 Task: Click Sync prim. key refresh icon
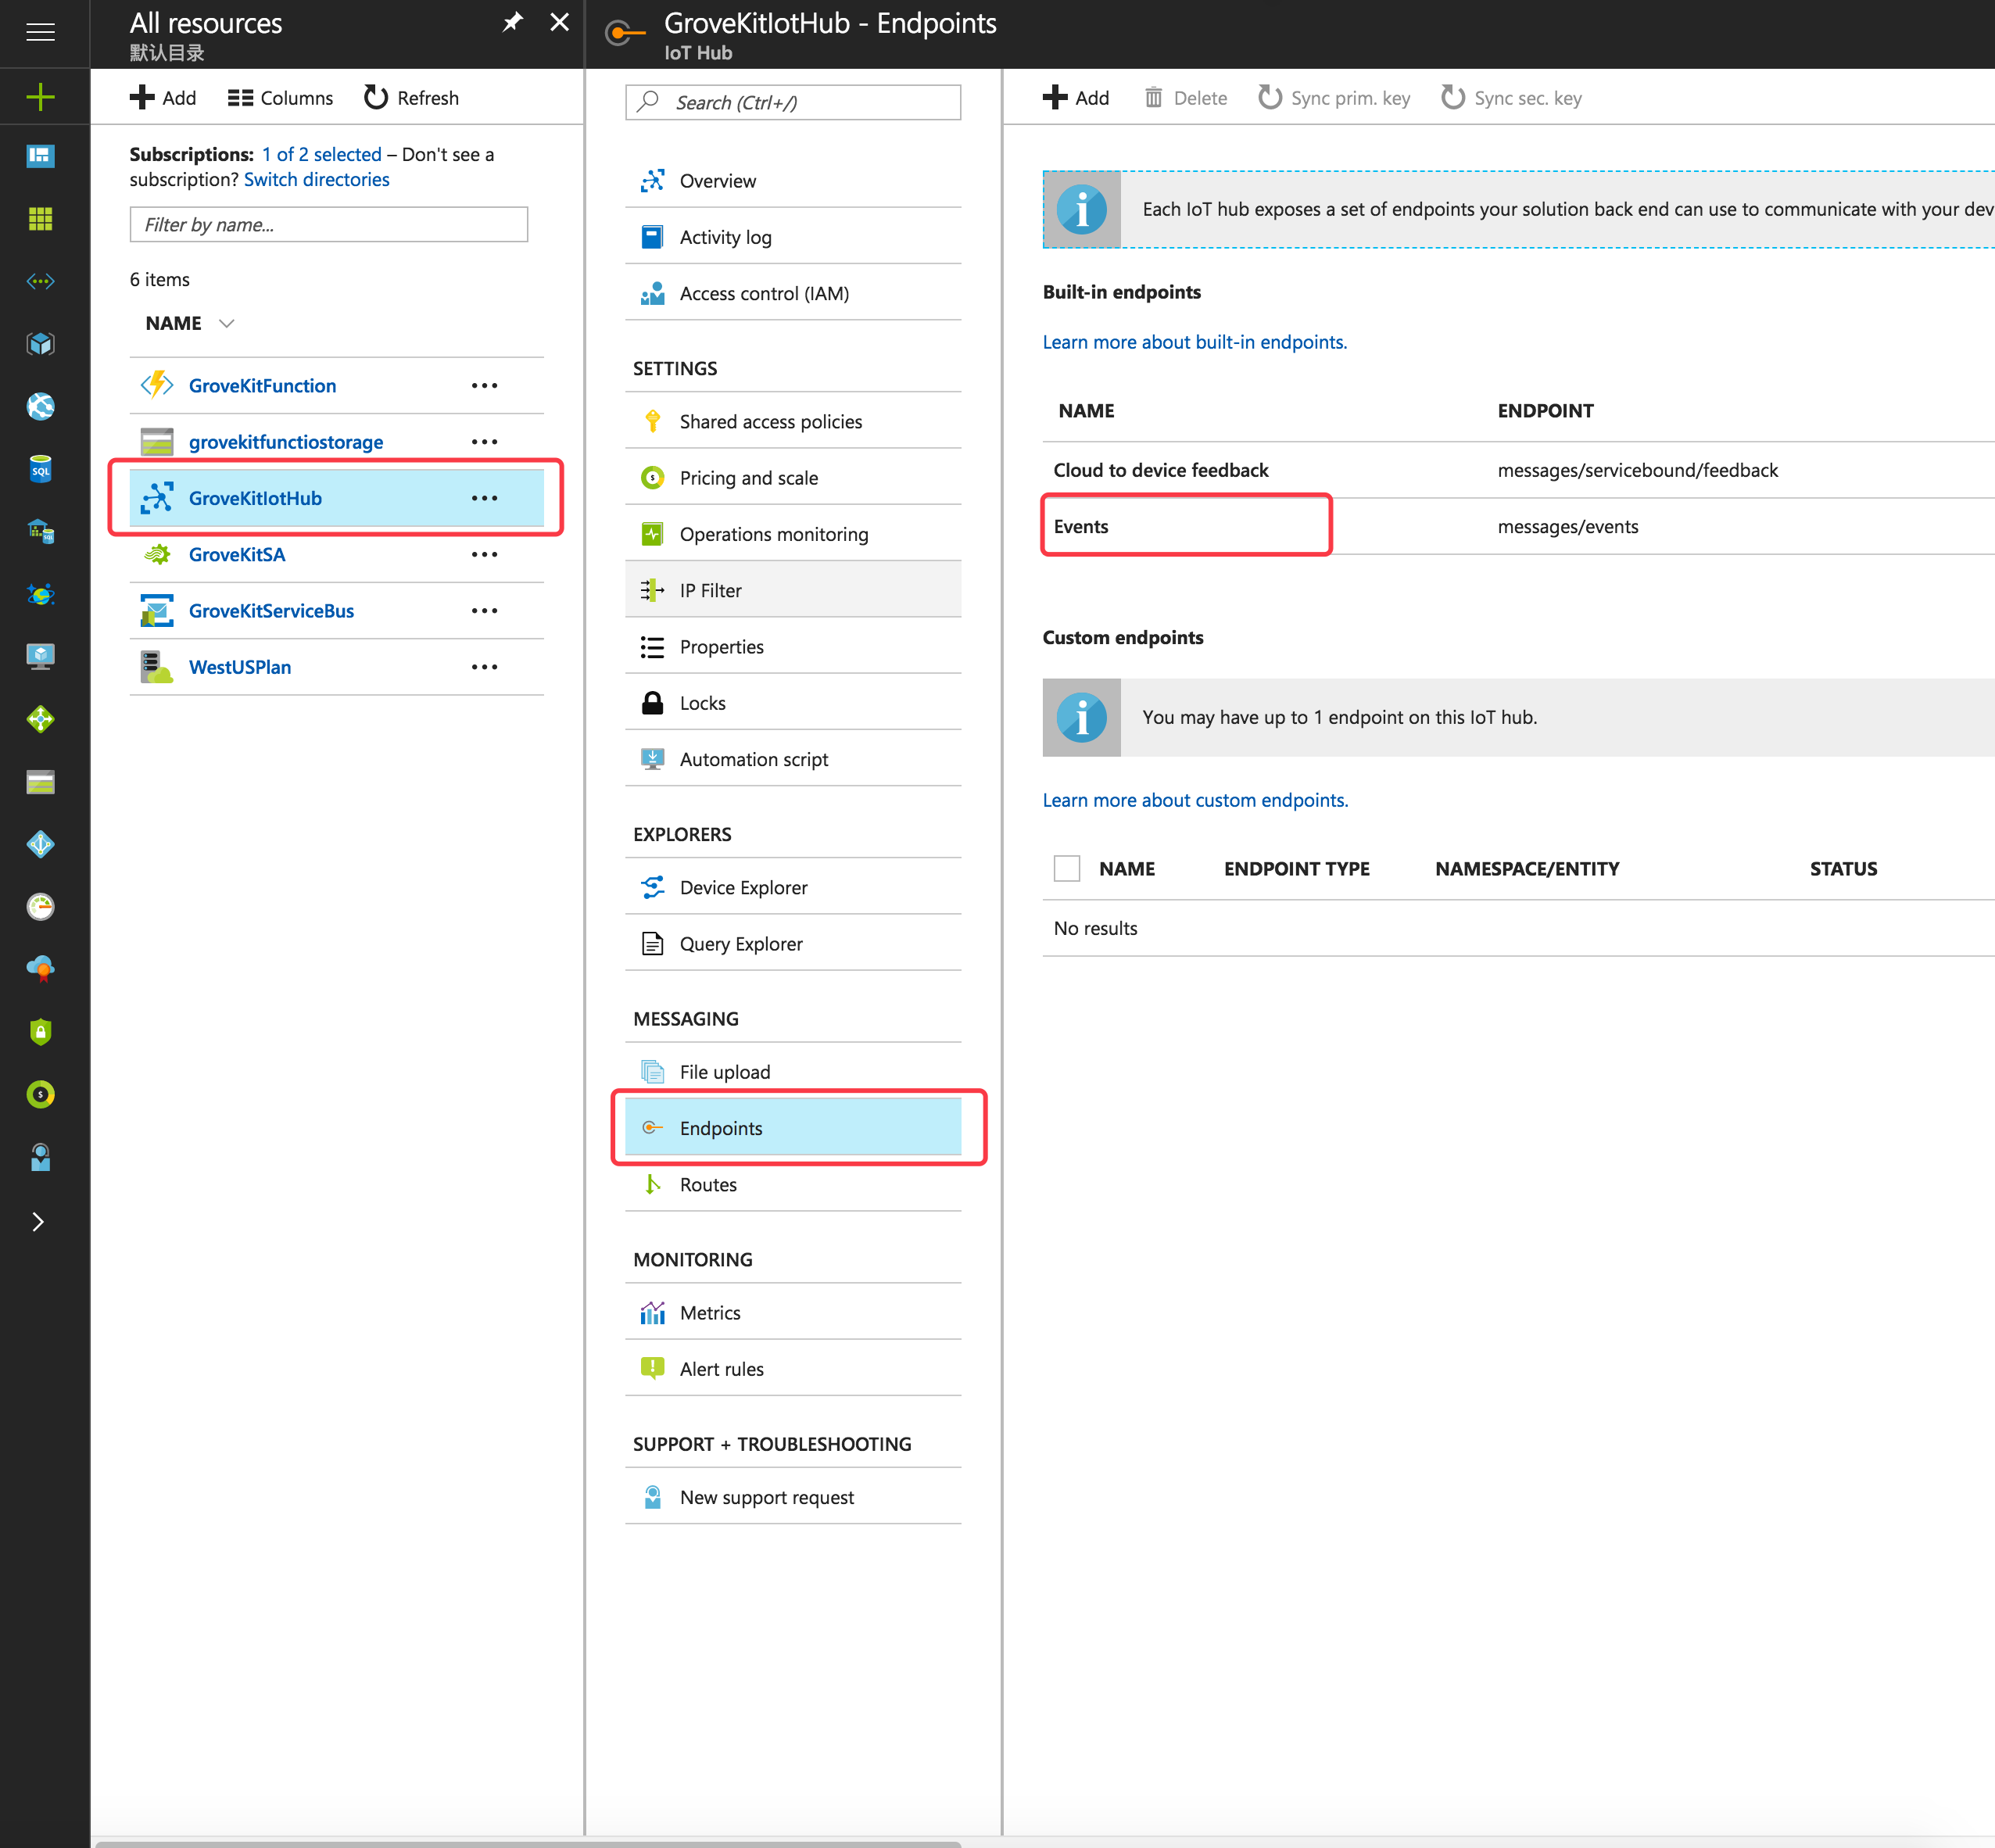tap(1269, 97)
